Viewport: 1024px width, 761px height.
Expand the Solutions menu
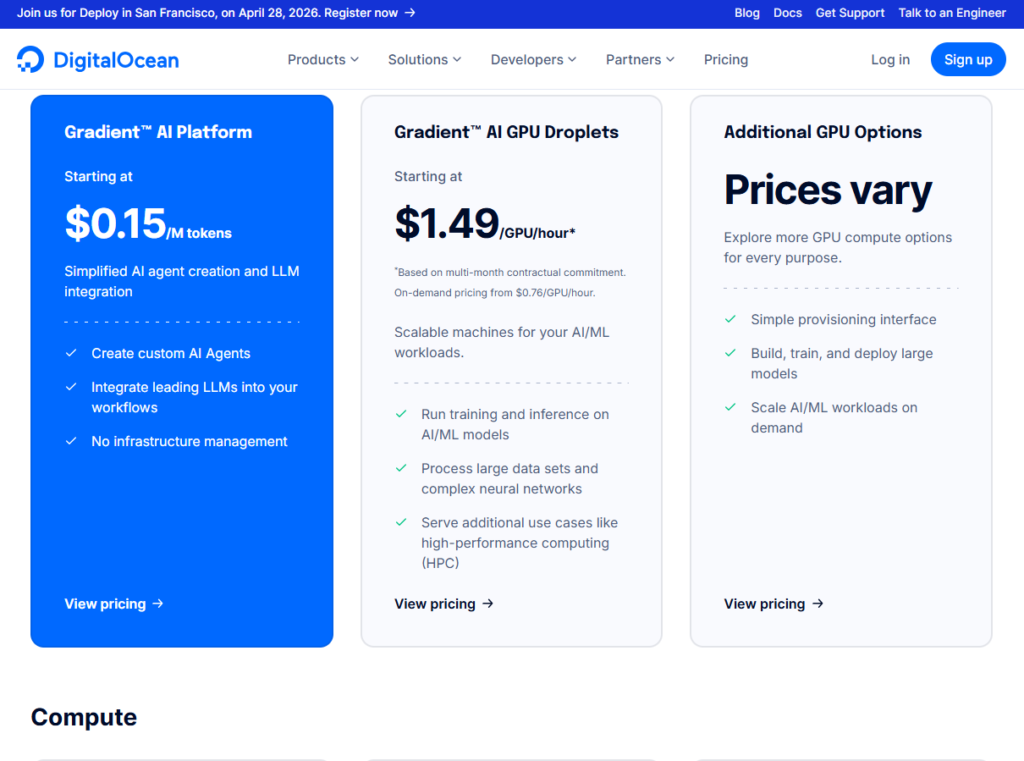[x=424, y=60]
